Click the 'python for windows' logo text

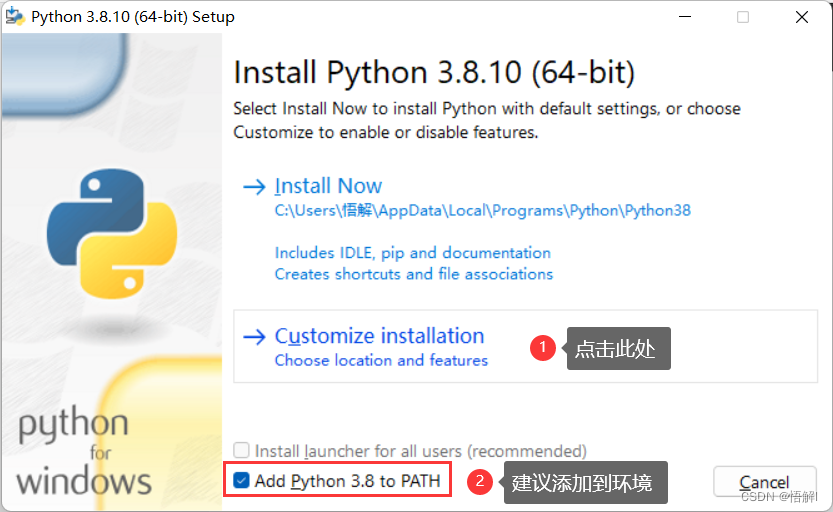(x=84, y=451)
